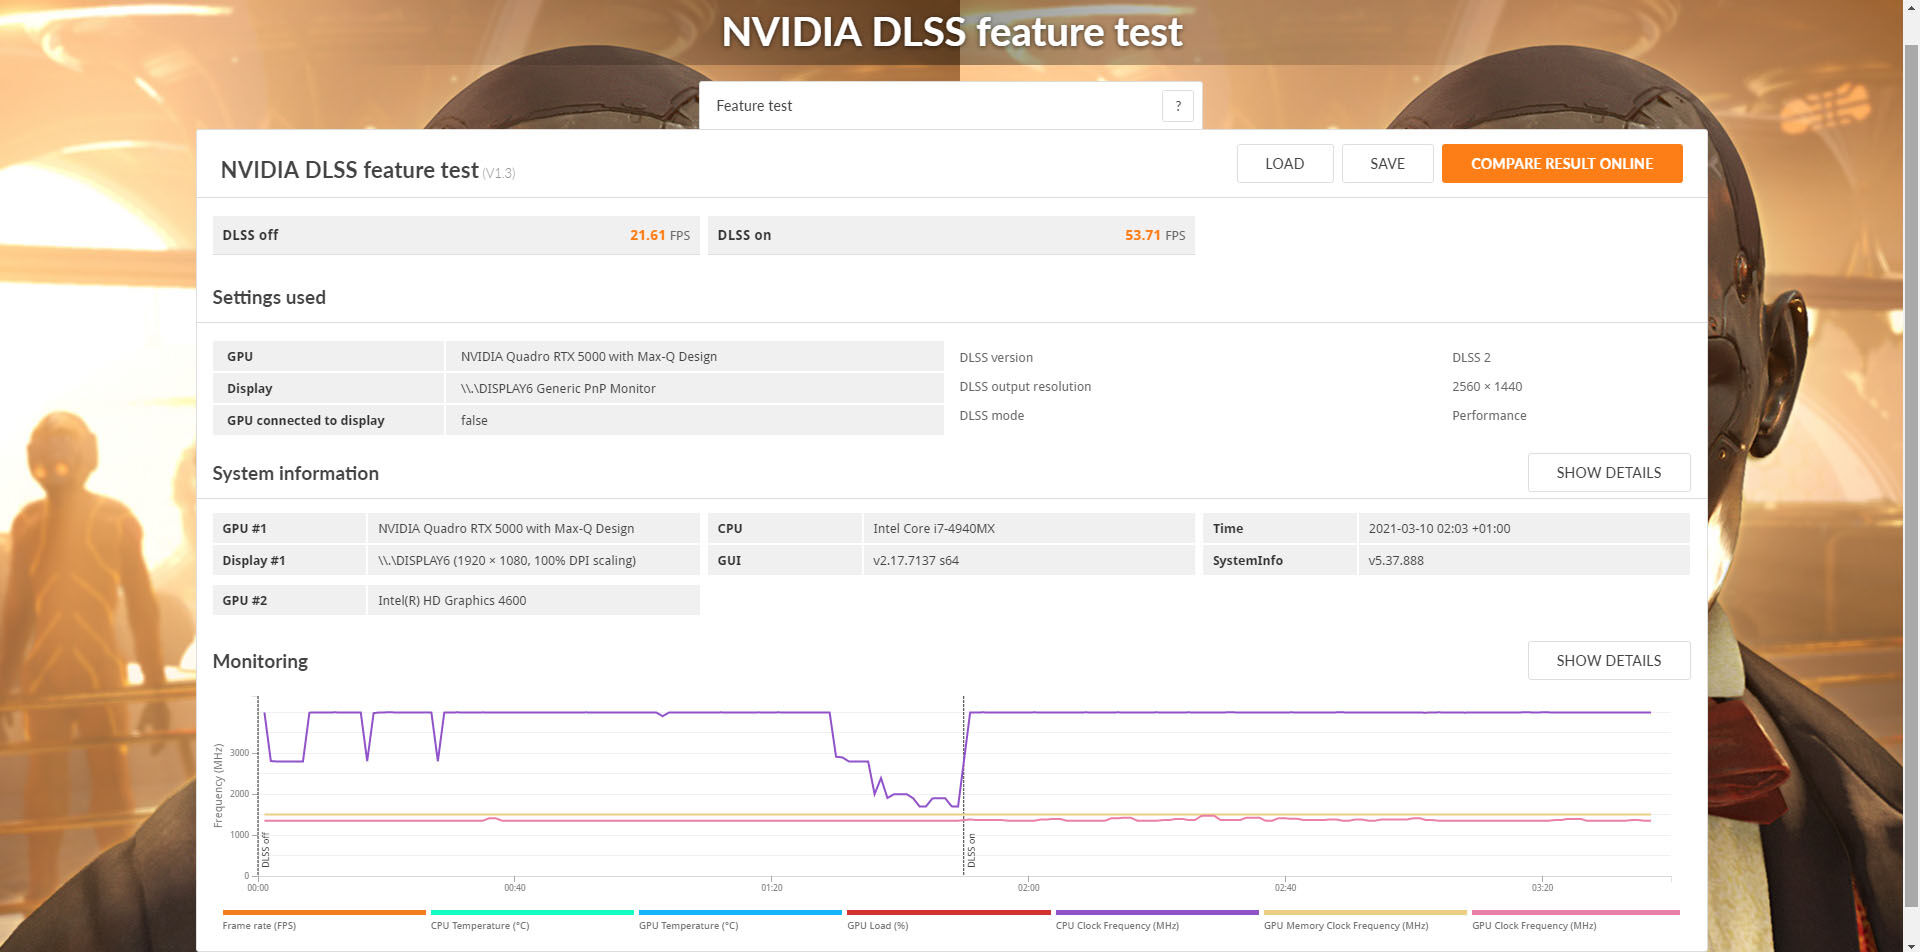
Task: Toggle GPU Load (%) legend series
Action: pyautogui.click(x=948, y=920)
